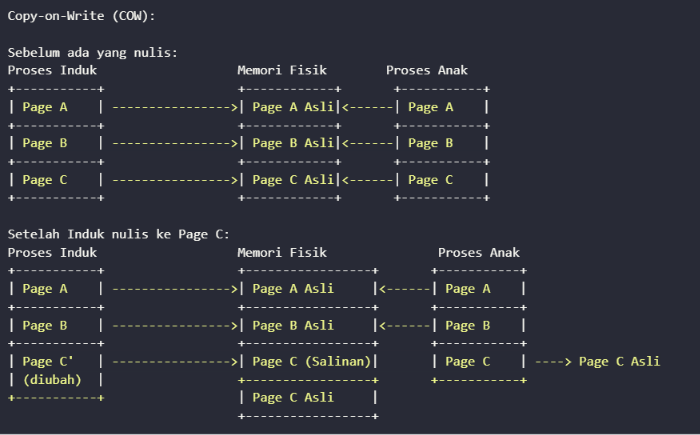This screenshot has height=435, width=700.
Task: Click "Proses Induk" header in the Setelah diagram
Action: pyautogui.click(x=52, y=253)
